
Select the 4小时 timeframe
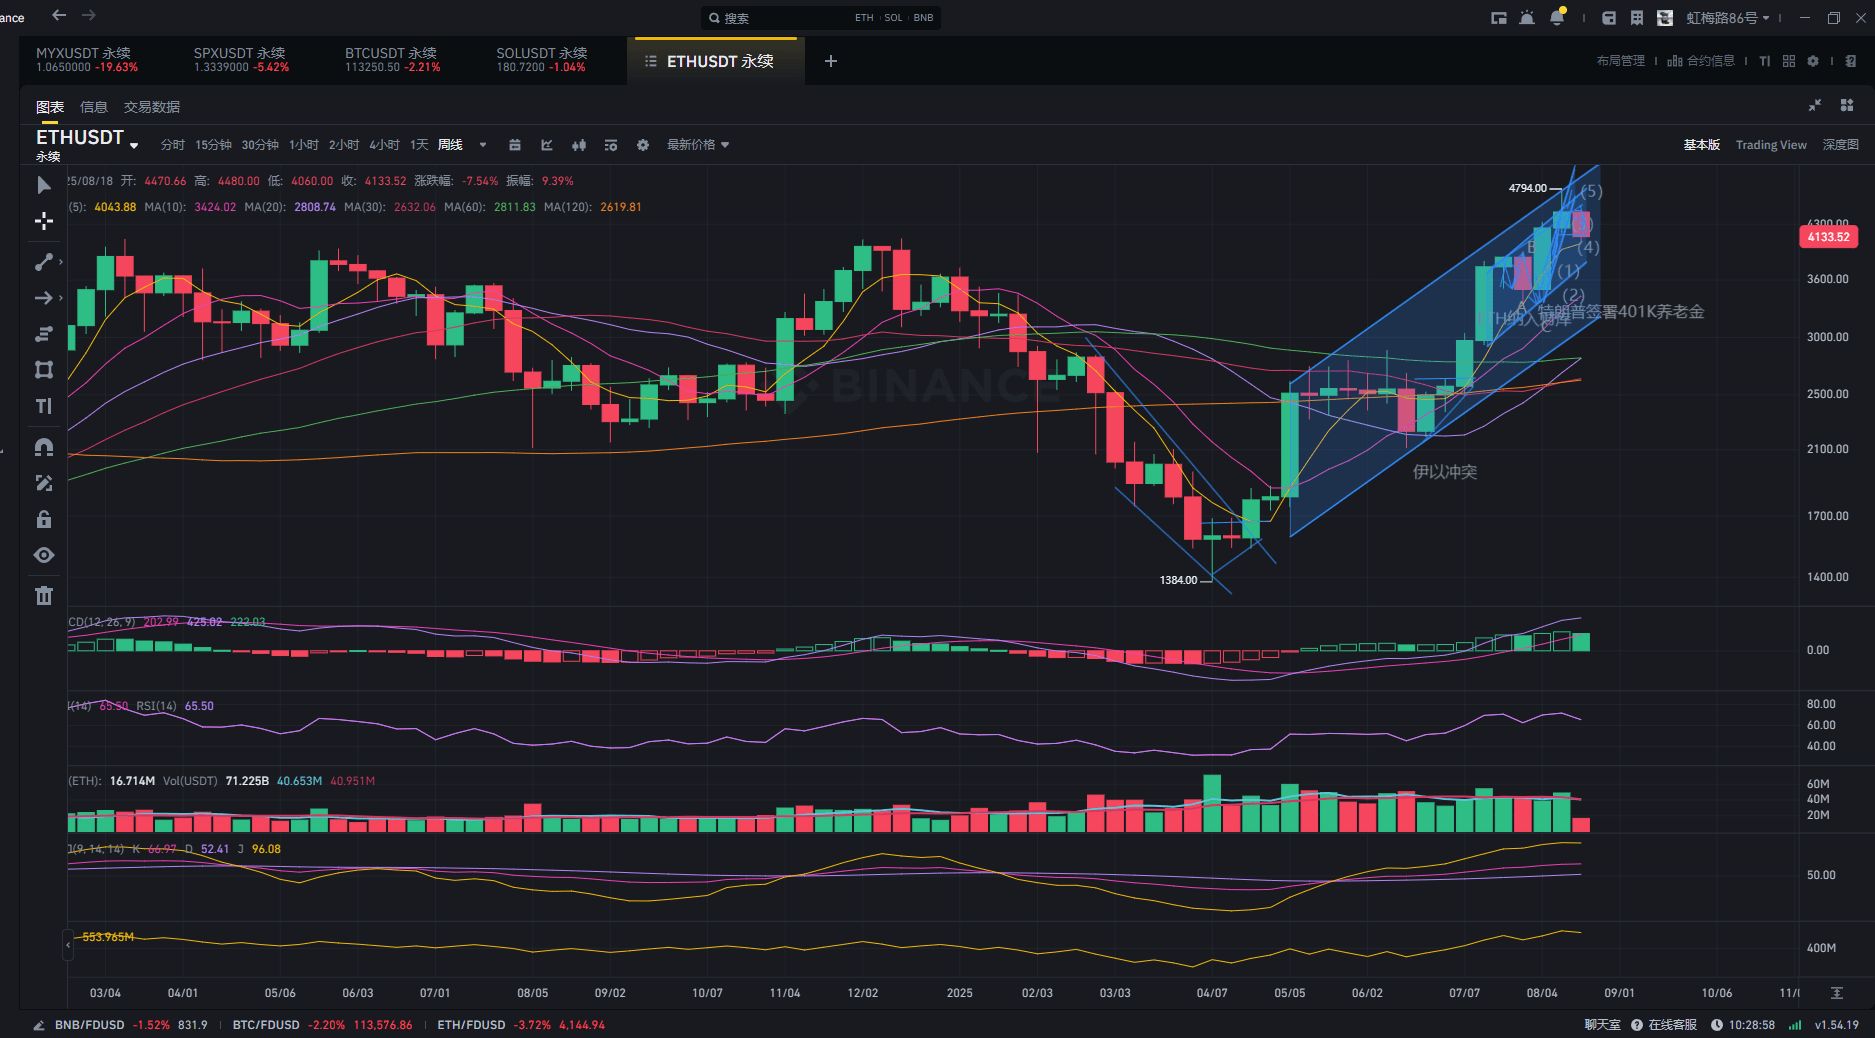(384, 145)
